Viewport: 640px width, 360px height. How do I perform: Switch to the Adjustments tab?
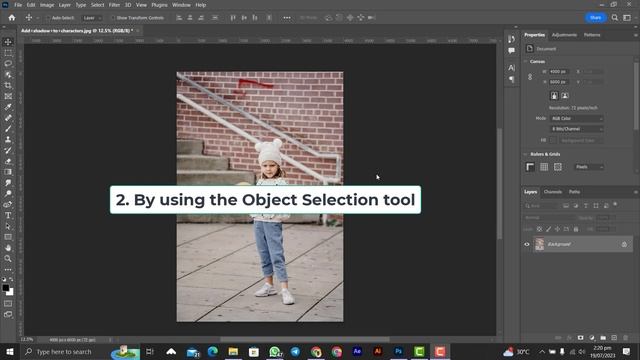click(564, 35)
